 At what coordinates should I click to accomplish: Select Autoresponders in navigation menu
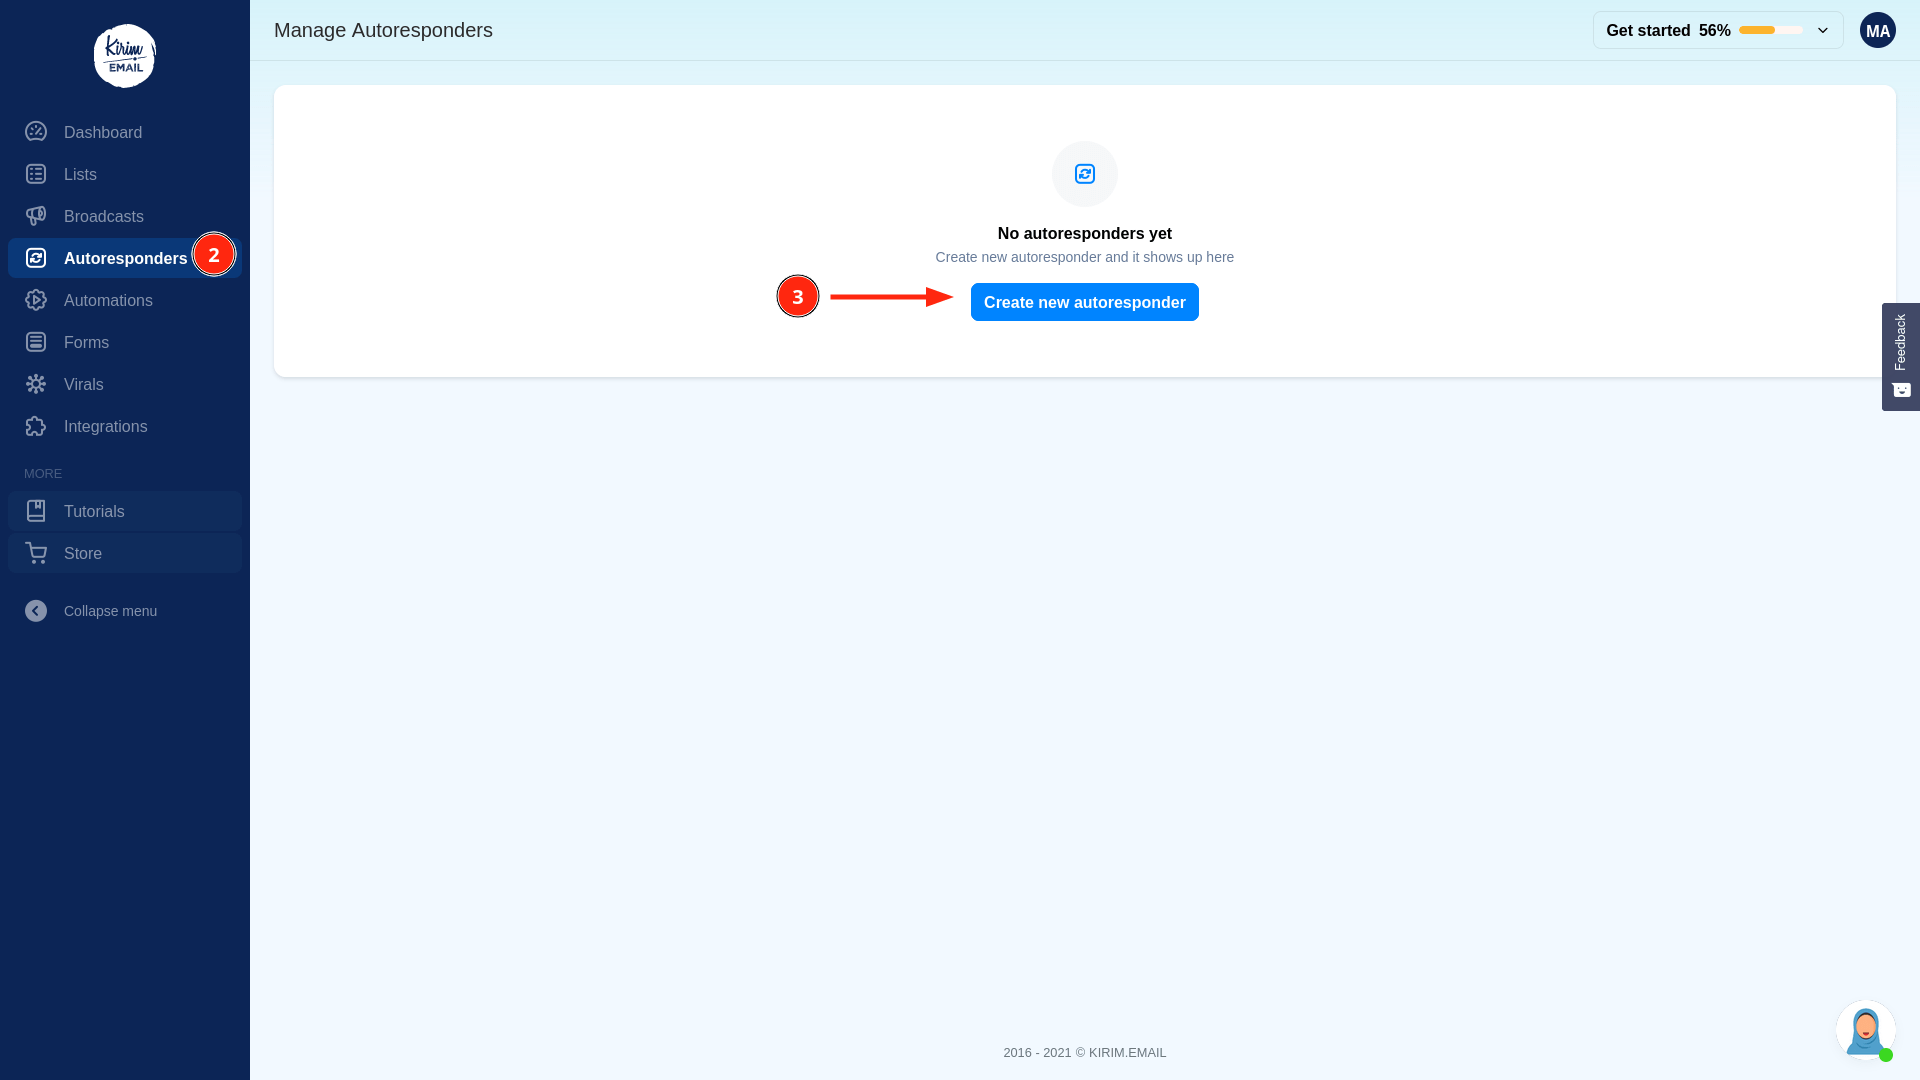pos(124,257)
